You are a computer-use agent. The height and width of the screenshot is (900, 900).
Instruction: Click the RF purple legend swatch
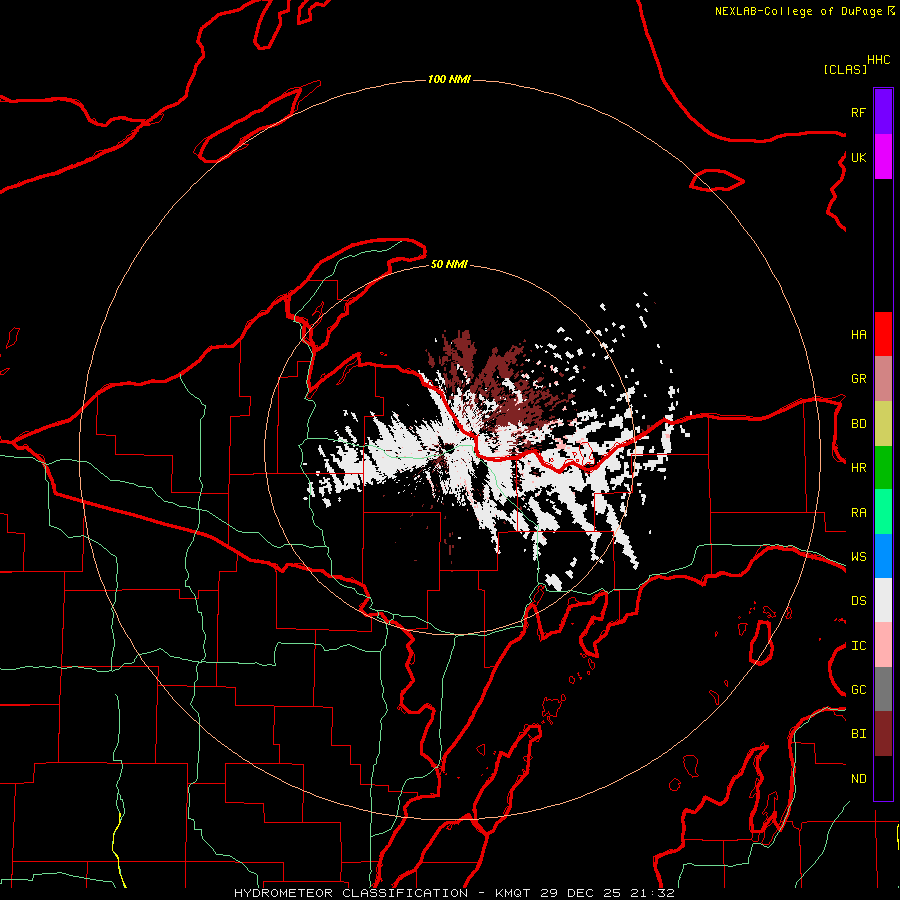[883, 112]
